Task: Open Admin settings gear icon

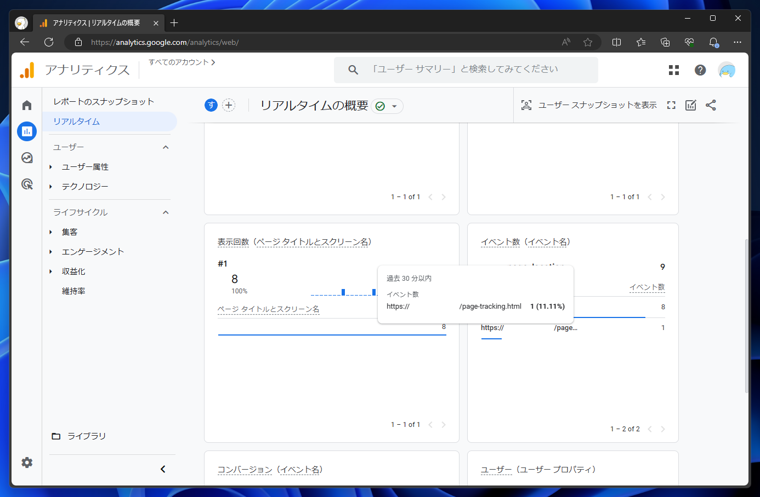Action: point(27,462)
